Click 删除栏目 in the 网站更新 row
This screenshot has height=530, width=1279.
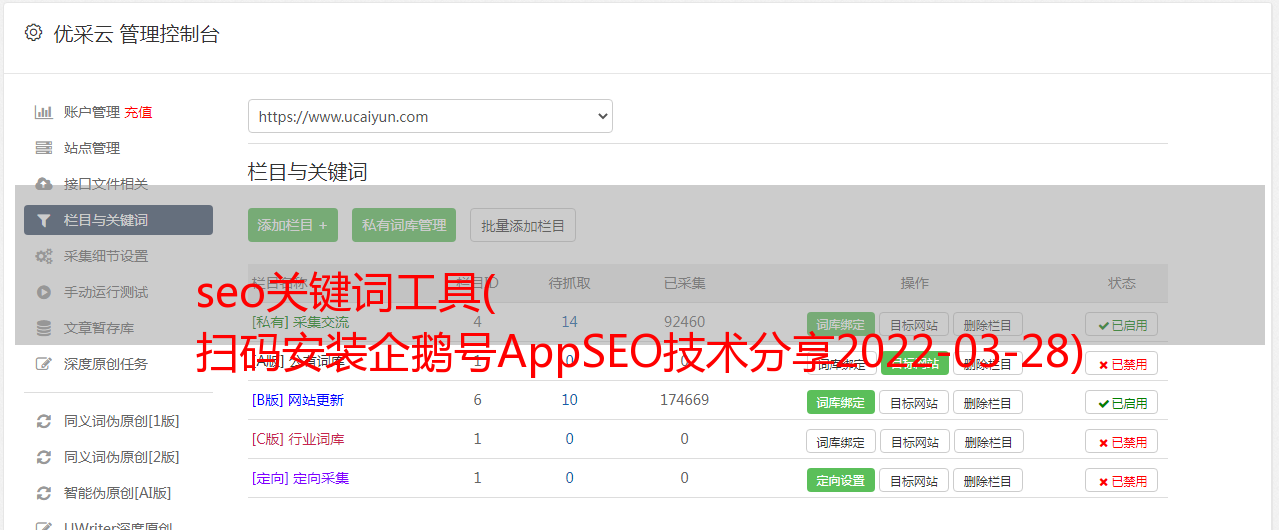(x=988, y=402)
